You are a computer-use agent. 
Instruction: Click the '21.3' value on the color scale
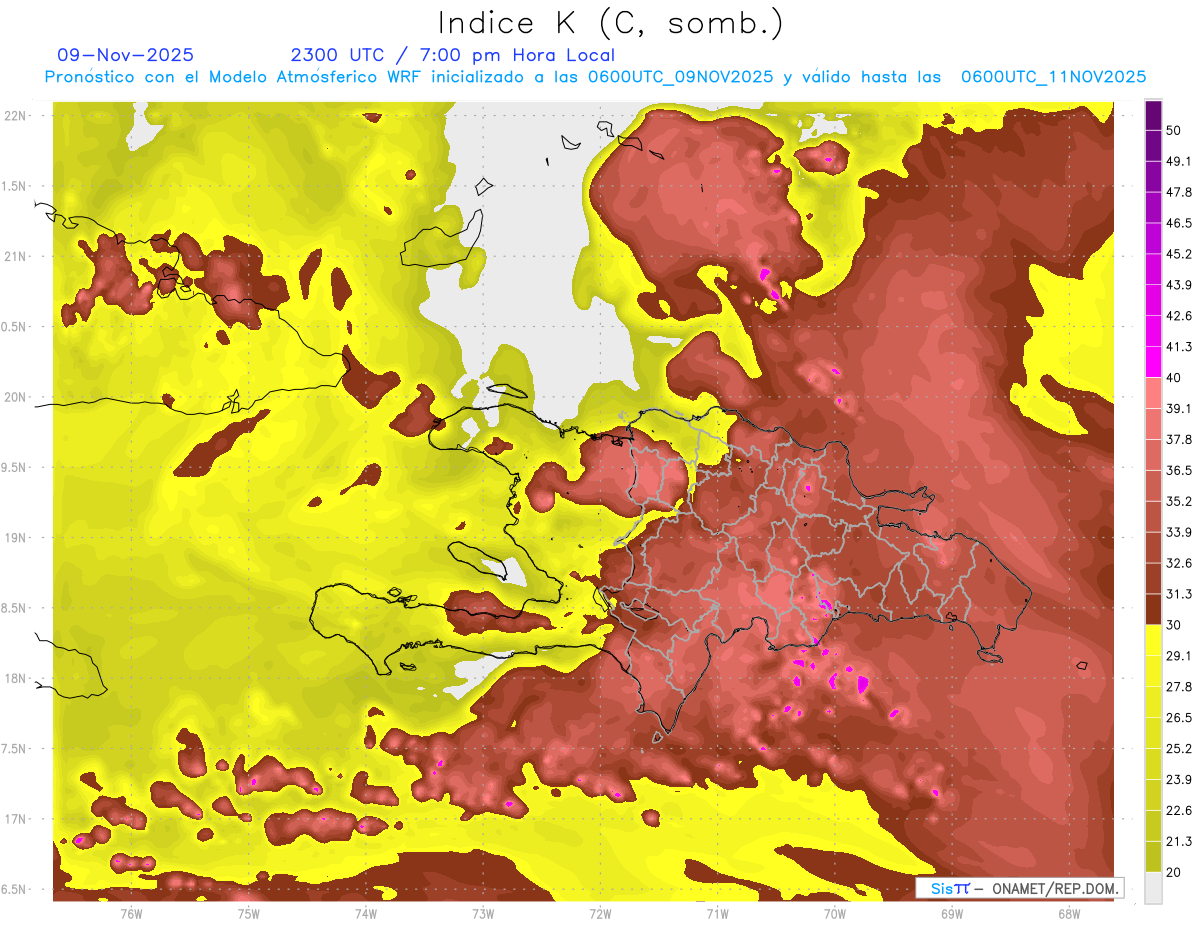click(x=1178, y=841)
